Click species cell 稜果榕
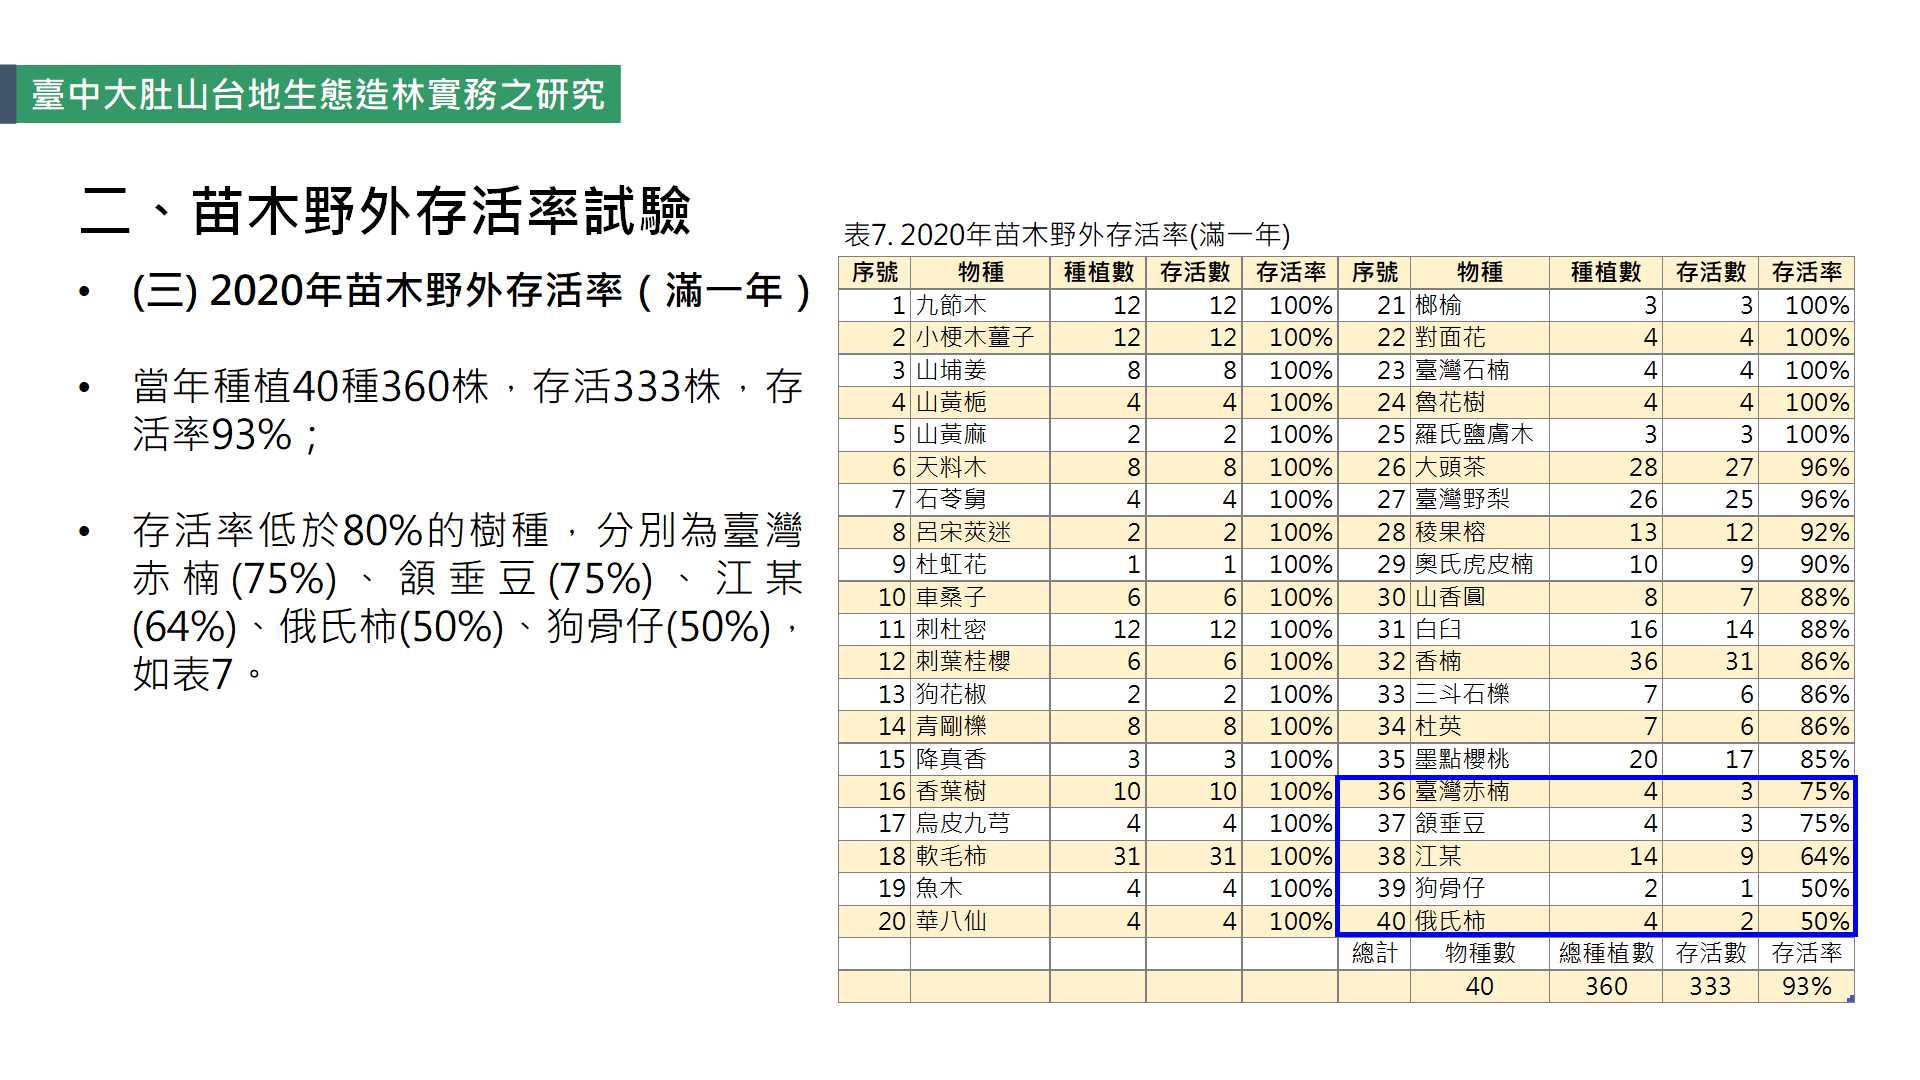1920x1080 pixels. (x=1480, y=532)
